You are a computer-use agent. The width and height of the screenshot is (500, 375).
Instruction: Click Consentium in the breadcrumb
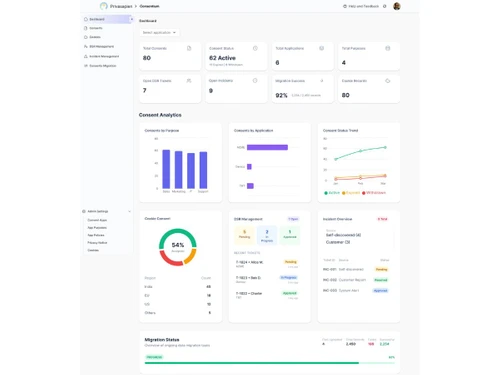[149, 6]
